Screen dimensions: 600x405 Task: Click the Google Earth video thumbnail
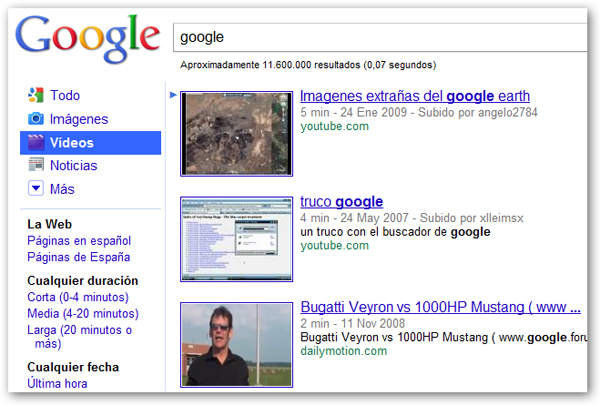click(236, 134)
